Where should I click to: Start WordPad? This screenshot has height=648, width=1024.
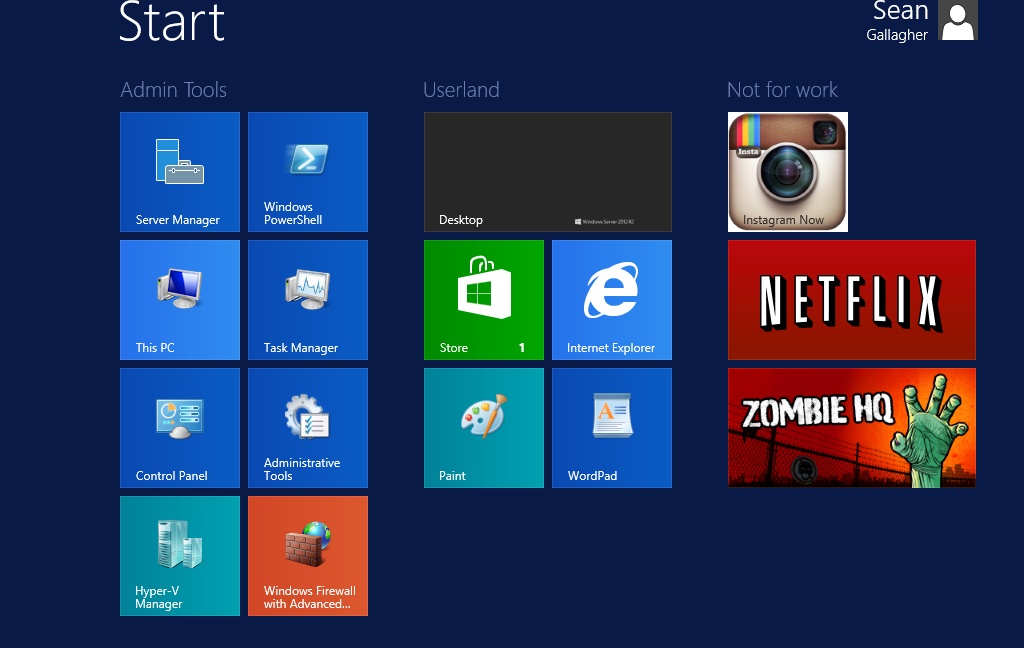tap(611, 428)
